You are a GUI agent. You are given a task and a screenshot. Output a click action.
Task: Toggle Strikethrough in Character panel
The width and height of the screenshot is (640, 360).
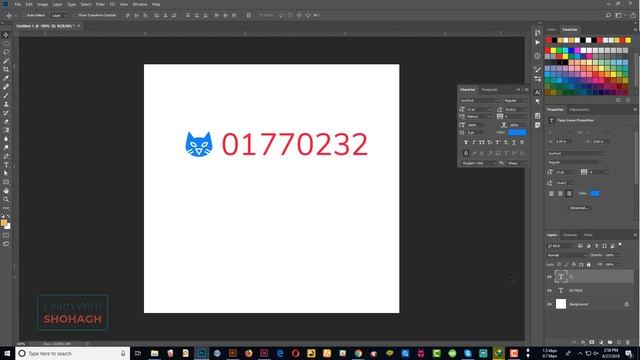[522, 142]
